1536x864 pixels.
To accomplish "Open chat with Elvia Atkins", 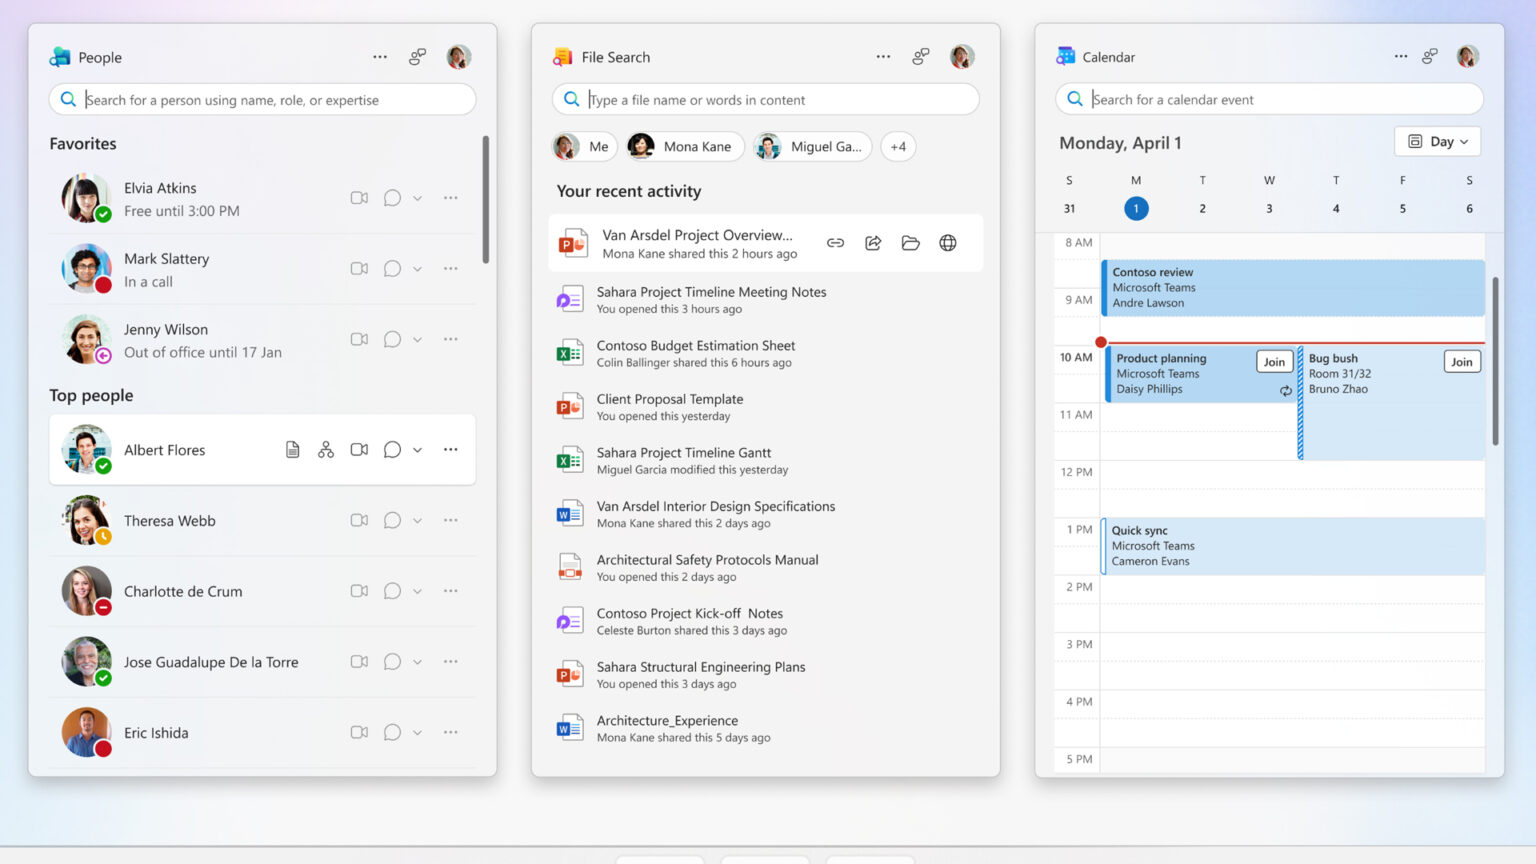I will 392,198.
